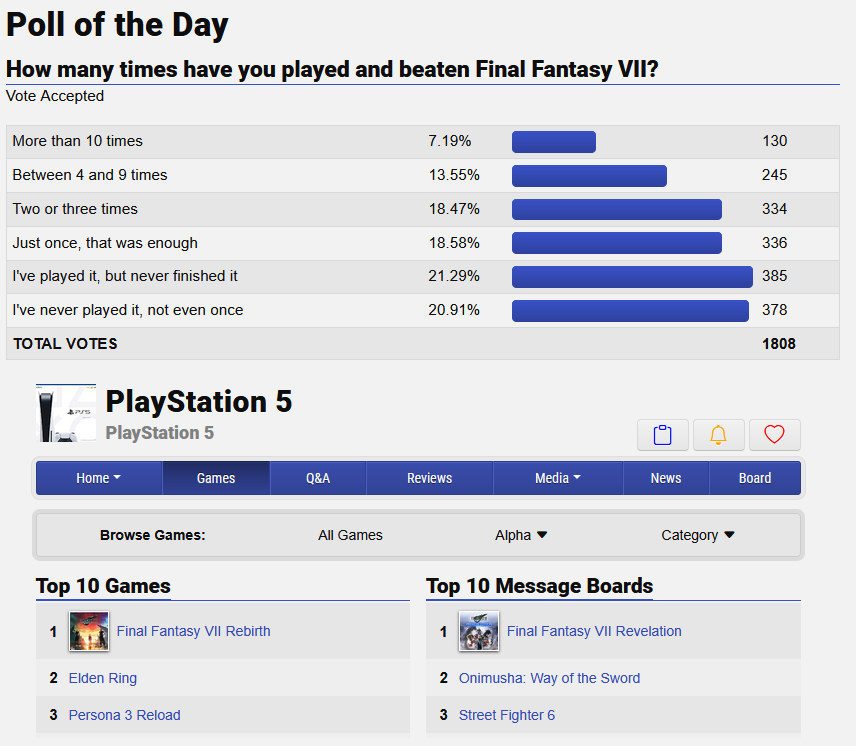The image size is (856, 746).
Task: Click the red heart favorite icon
Action: 774,435
